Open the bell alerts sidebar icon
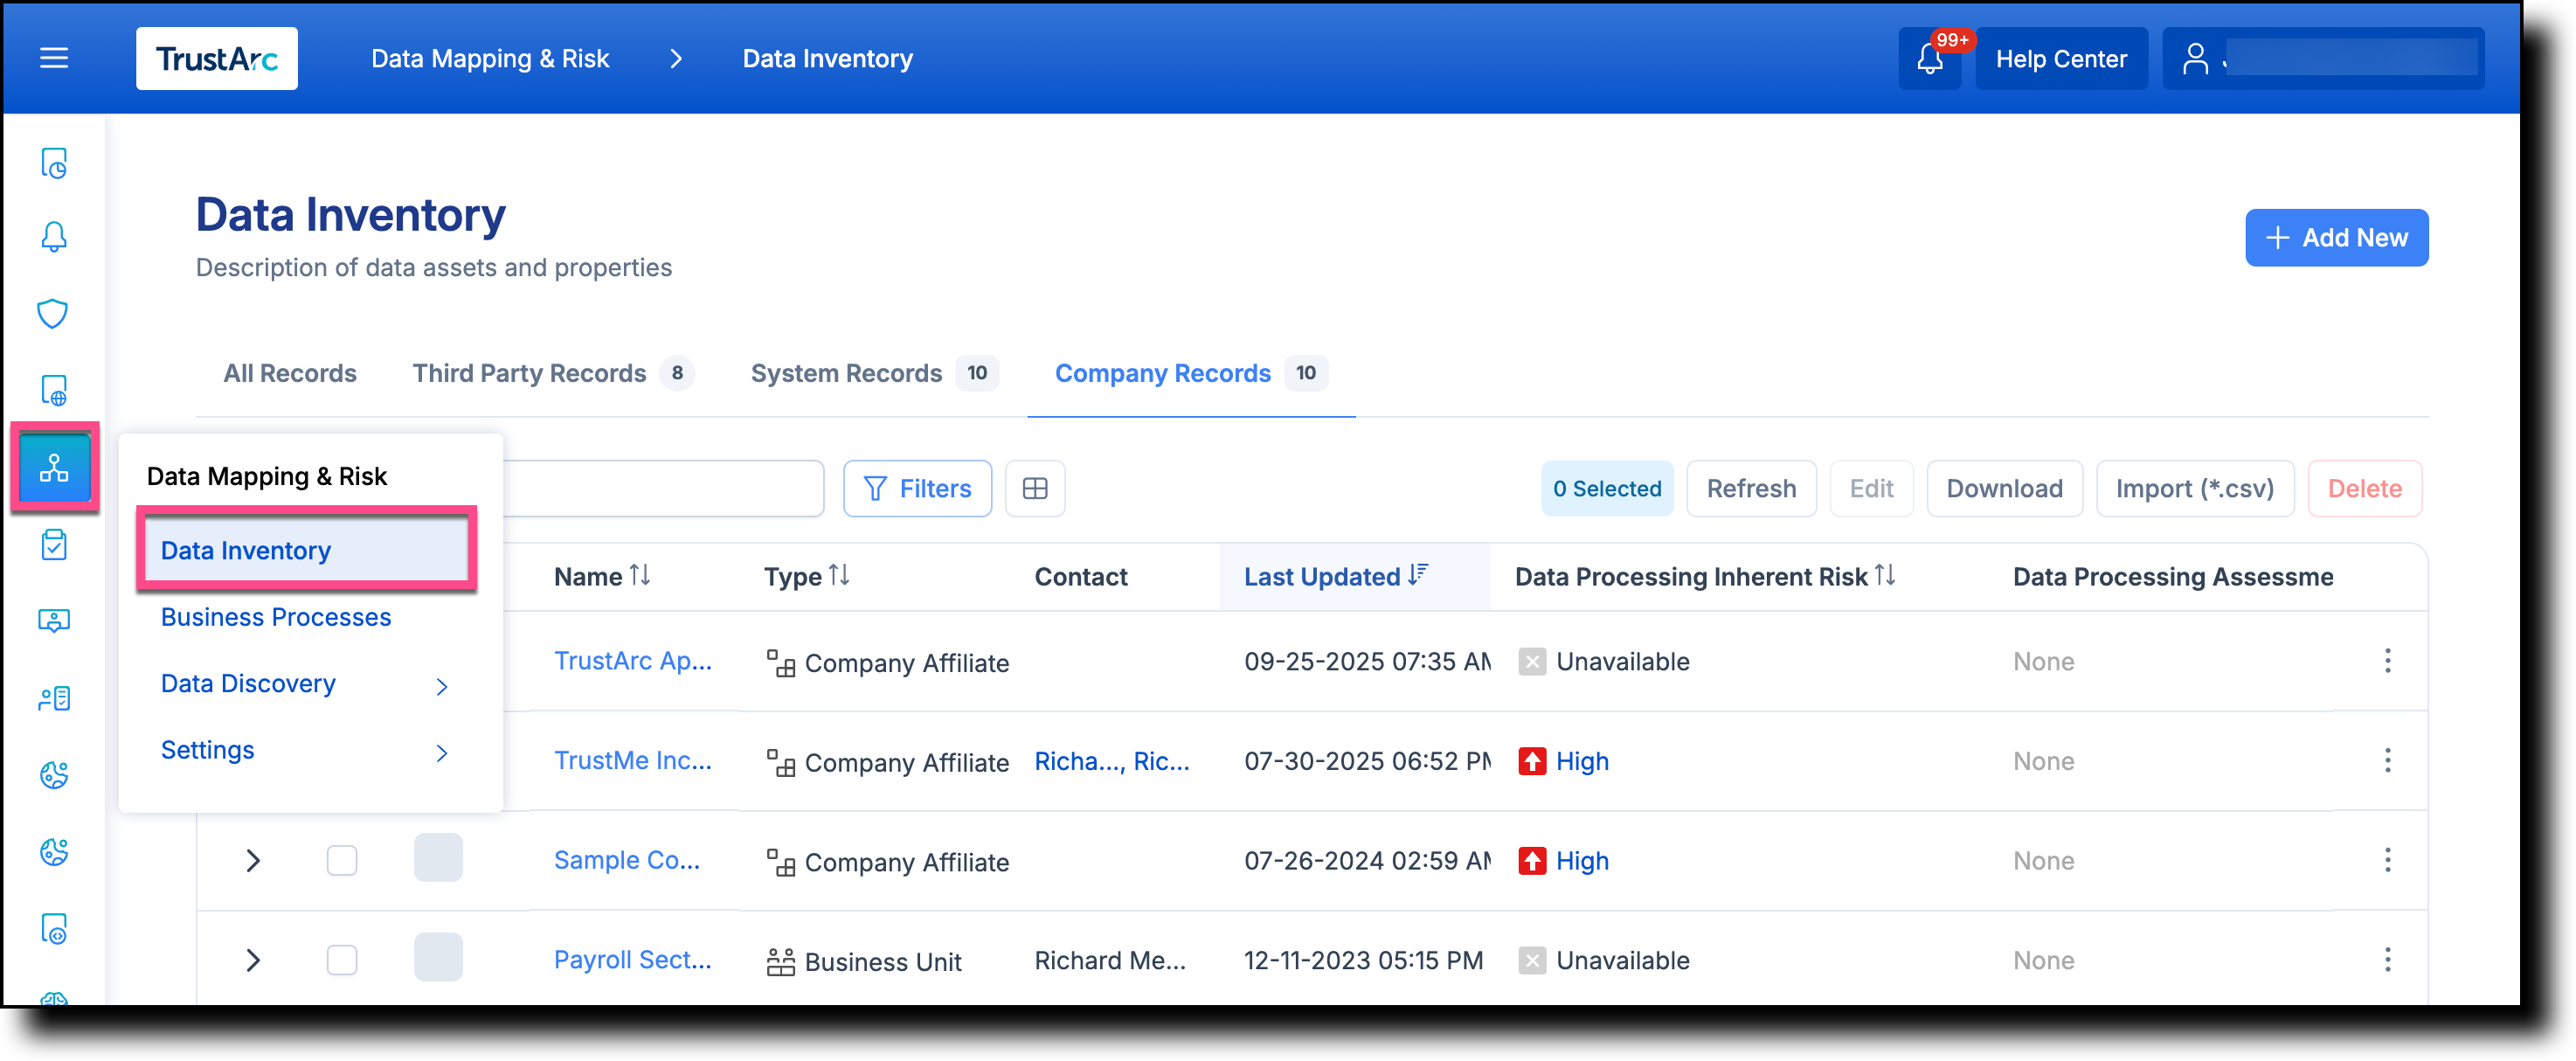 [54, 238]
